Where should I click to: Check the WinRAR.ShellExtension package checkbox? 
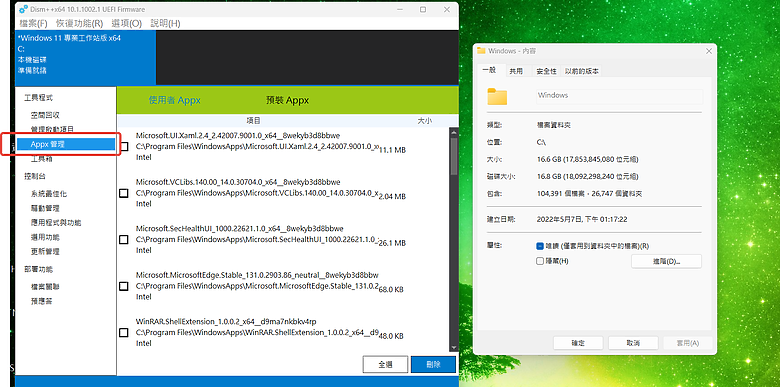pos(124,332)
